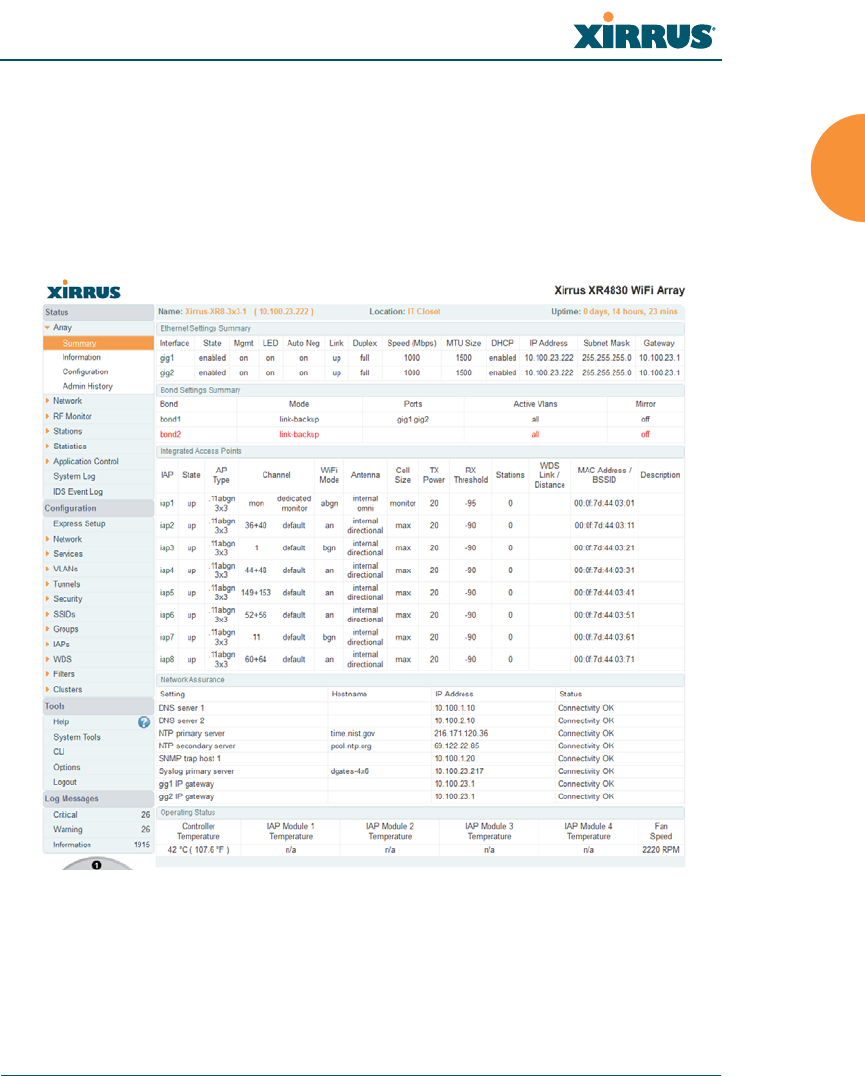Open Admin History page
The image size is (865, 1076).
(x=87, y=386)
